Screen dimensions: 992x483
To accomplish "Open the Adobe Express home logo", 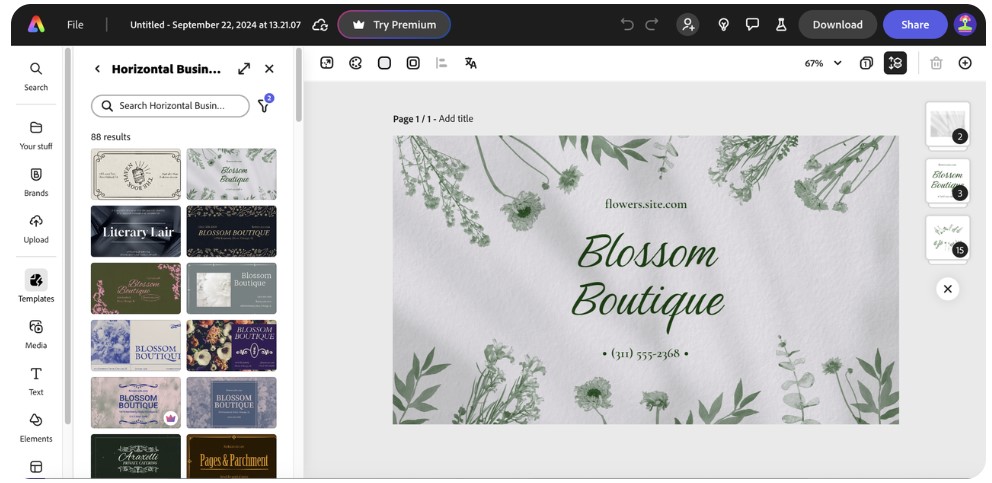I will tap(36, 25).
